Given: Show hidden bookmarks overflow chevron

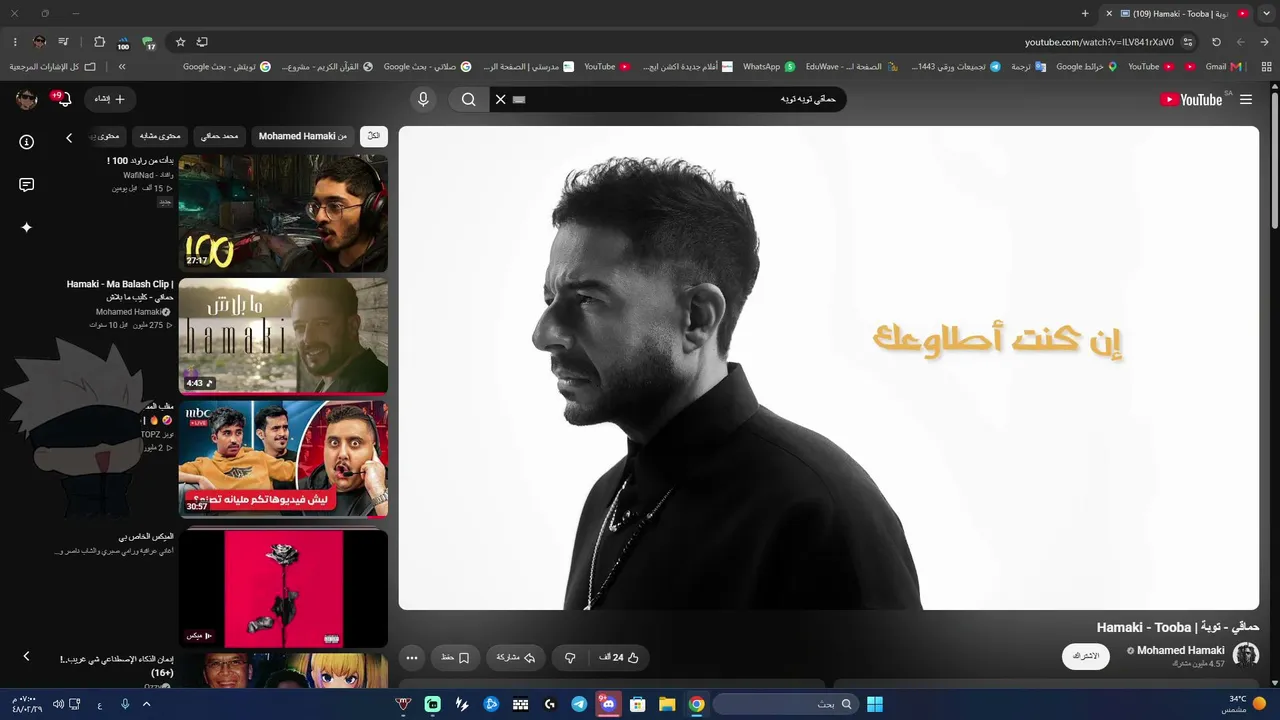Looking at the screenshot, I should 122,67.
